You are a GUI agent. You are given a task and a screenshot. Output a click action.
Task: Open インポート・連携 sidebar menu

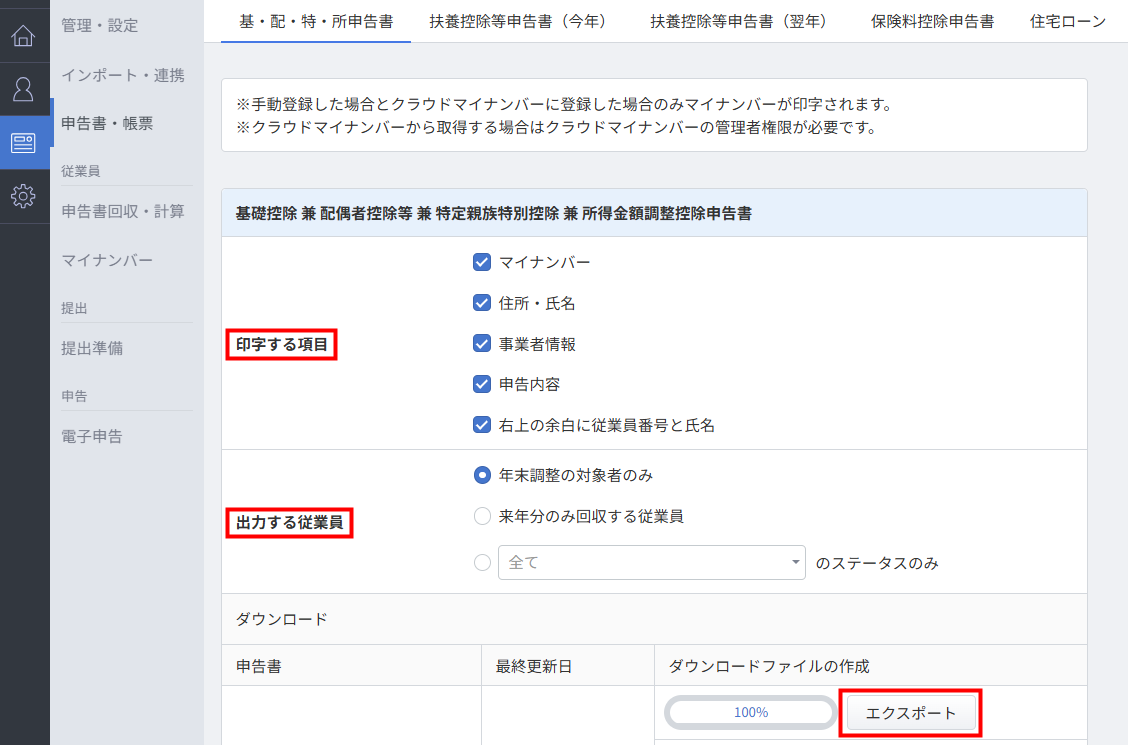pos(122,75)
